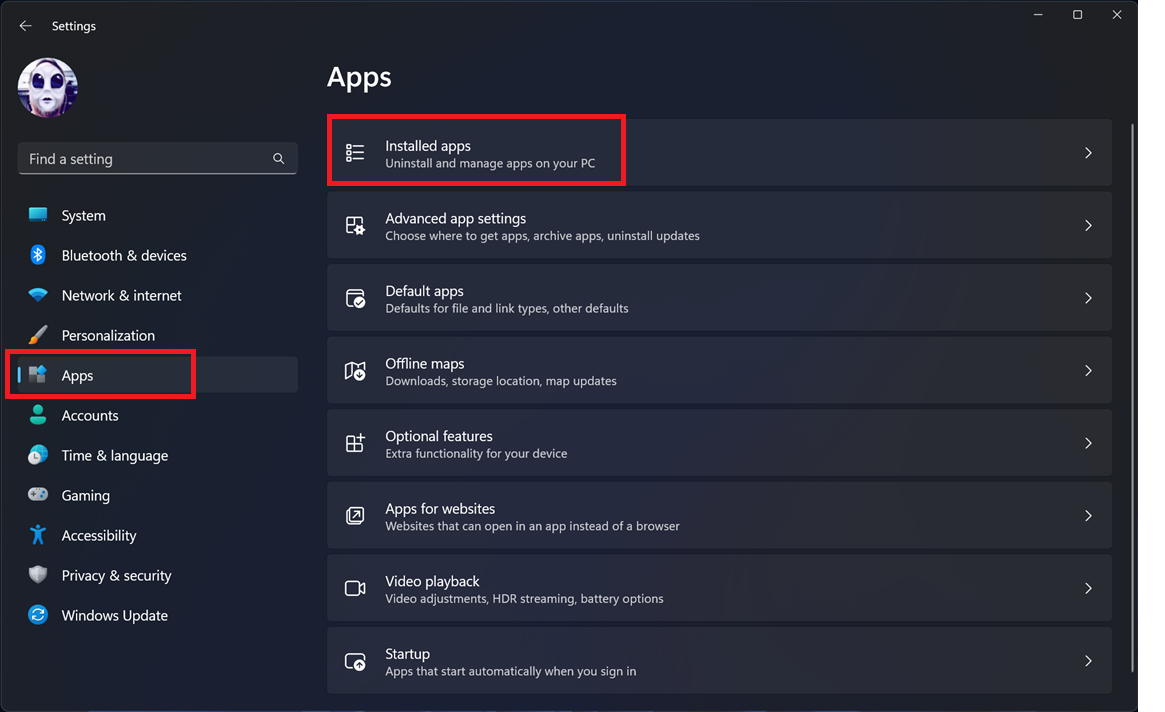Expand the Default apps row chevron
The width and height of the screenshot is (1165, 712).
(x=1089, y=297)
